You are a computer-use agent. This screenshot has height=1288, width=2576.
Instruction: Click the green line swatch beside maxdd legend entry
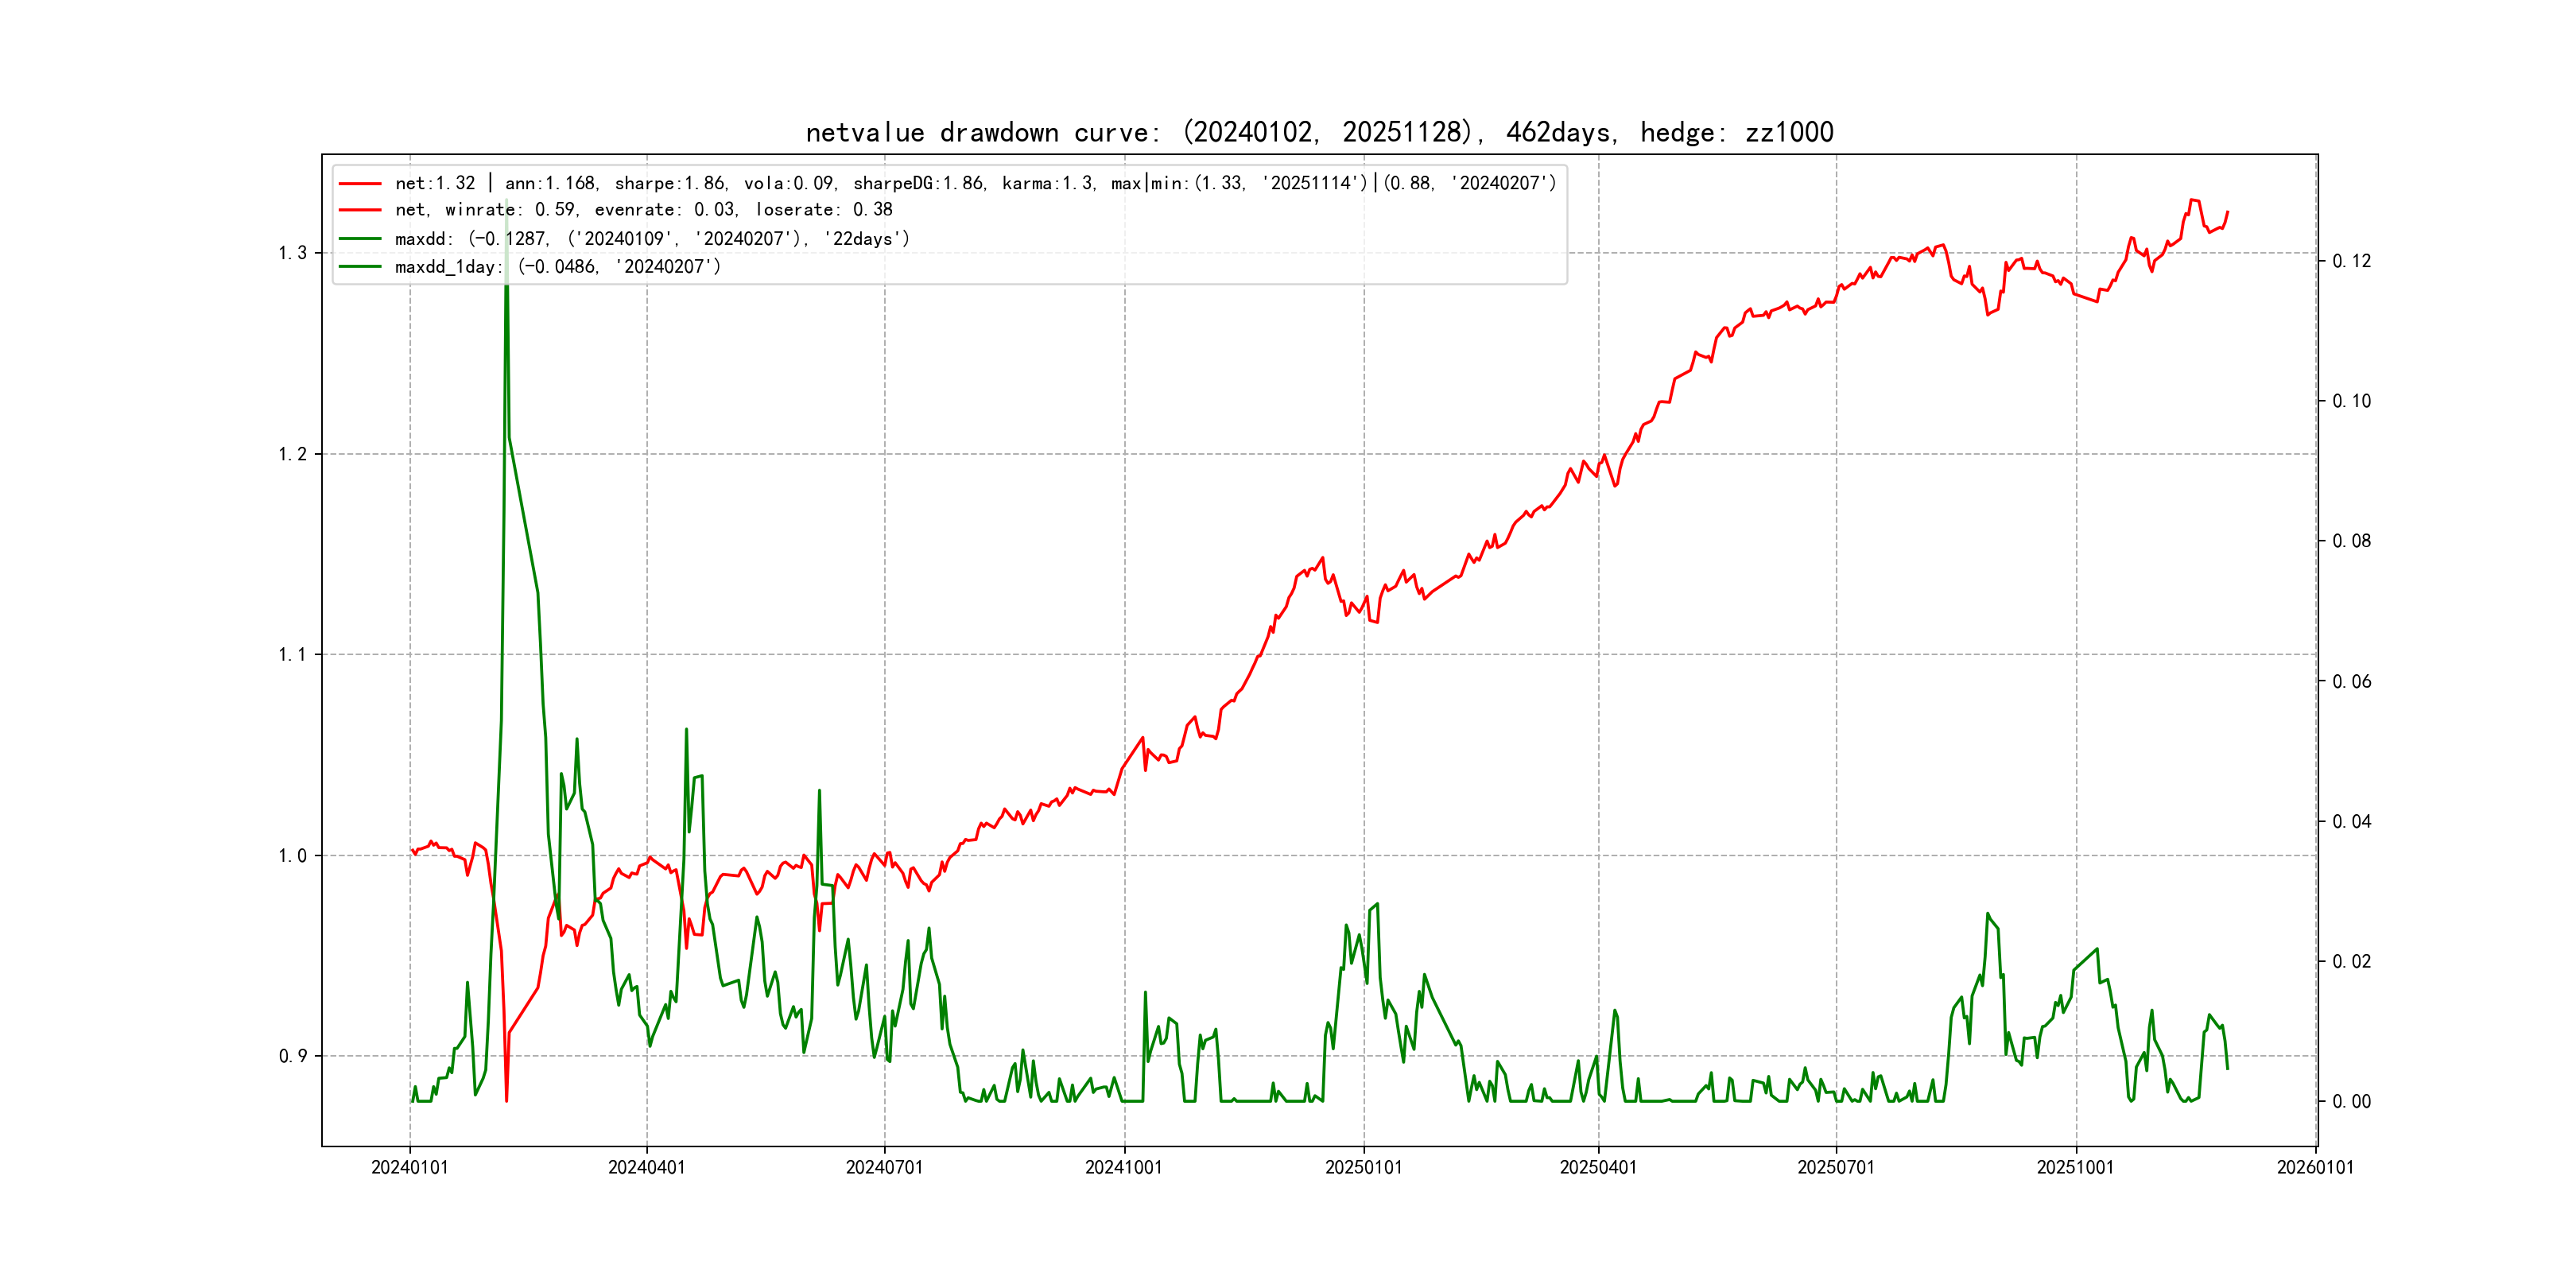(360, 239)
